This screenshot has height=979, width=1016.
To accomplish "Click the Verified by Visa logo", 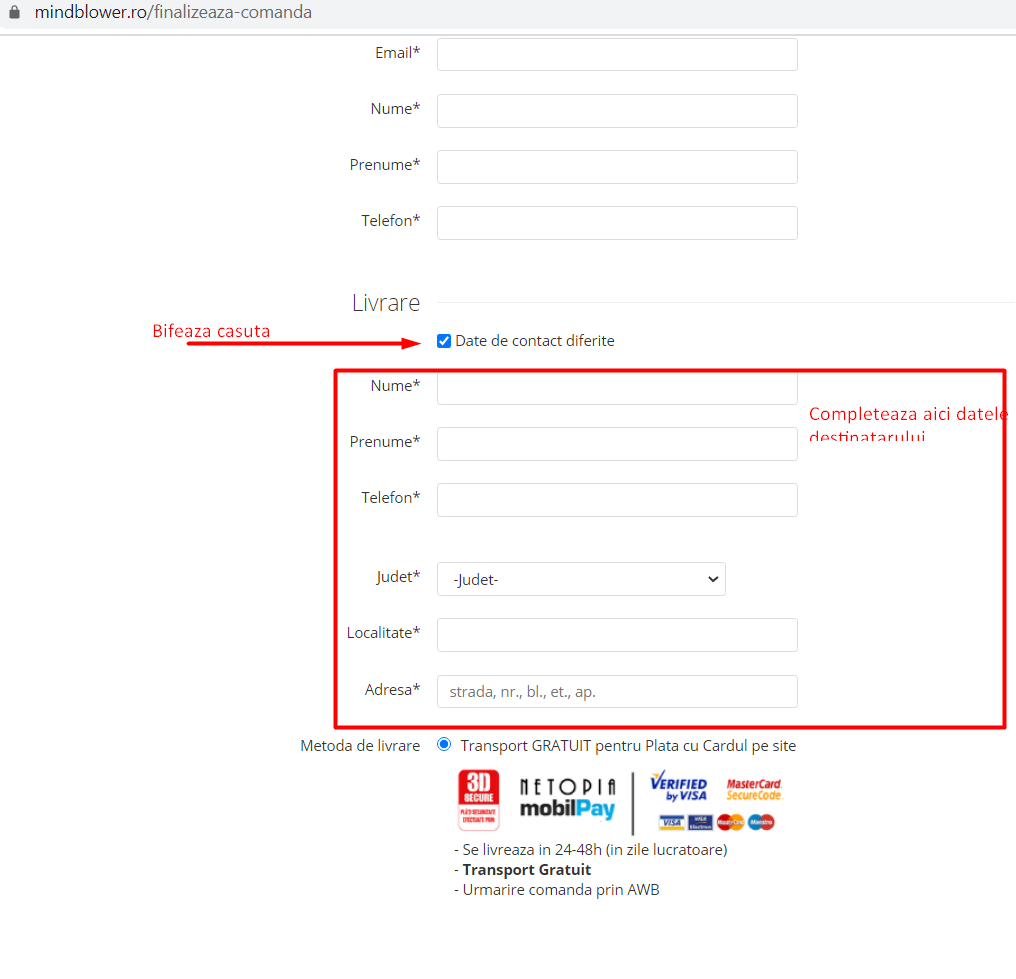I will tap(678, 786).
